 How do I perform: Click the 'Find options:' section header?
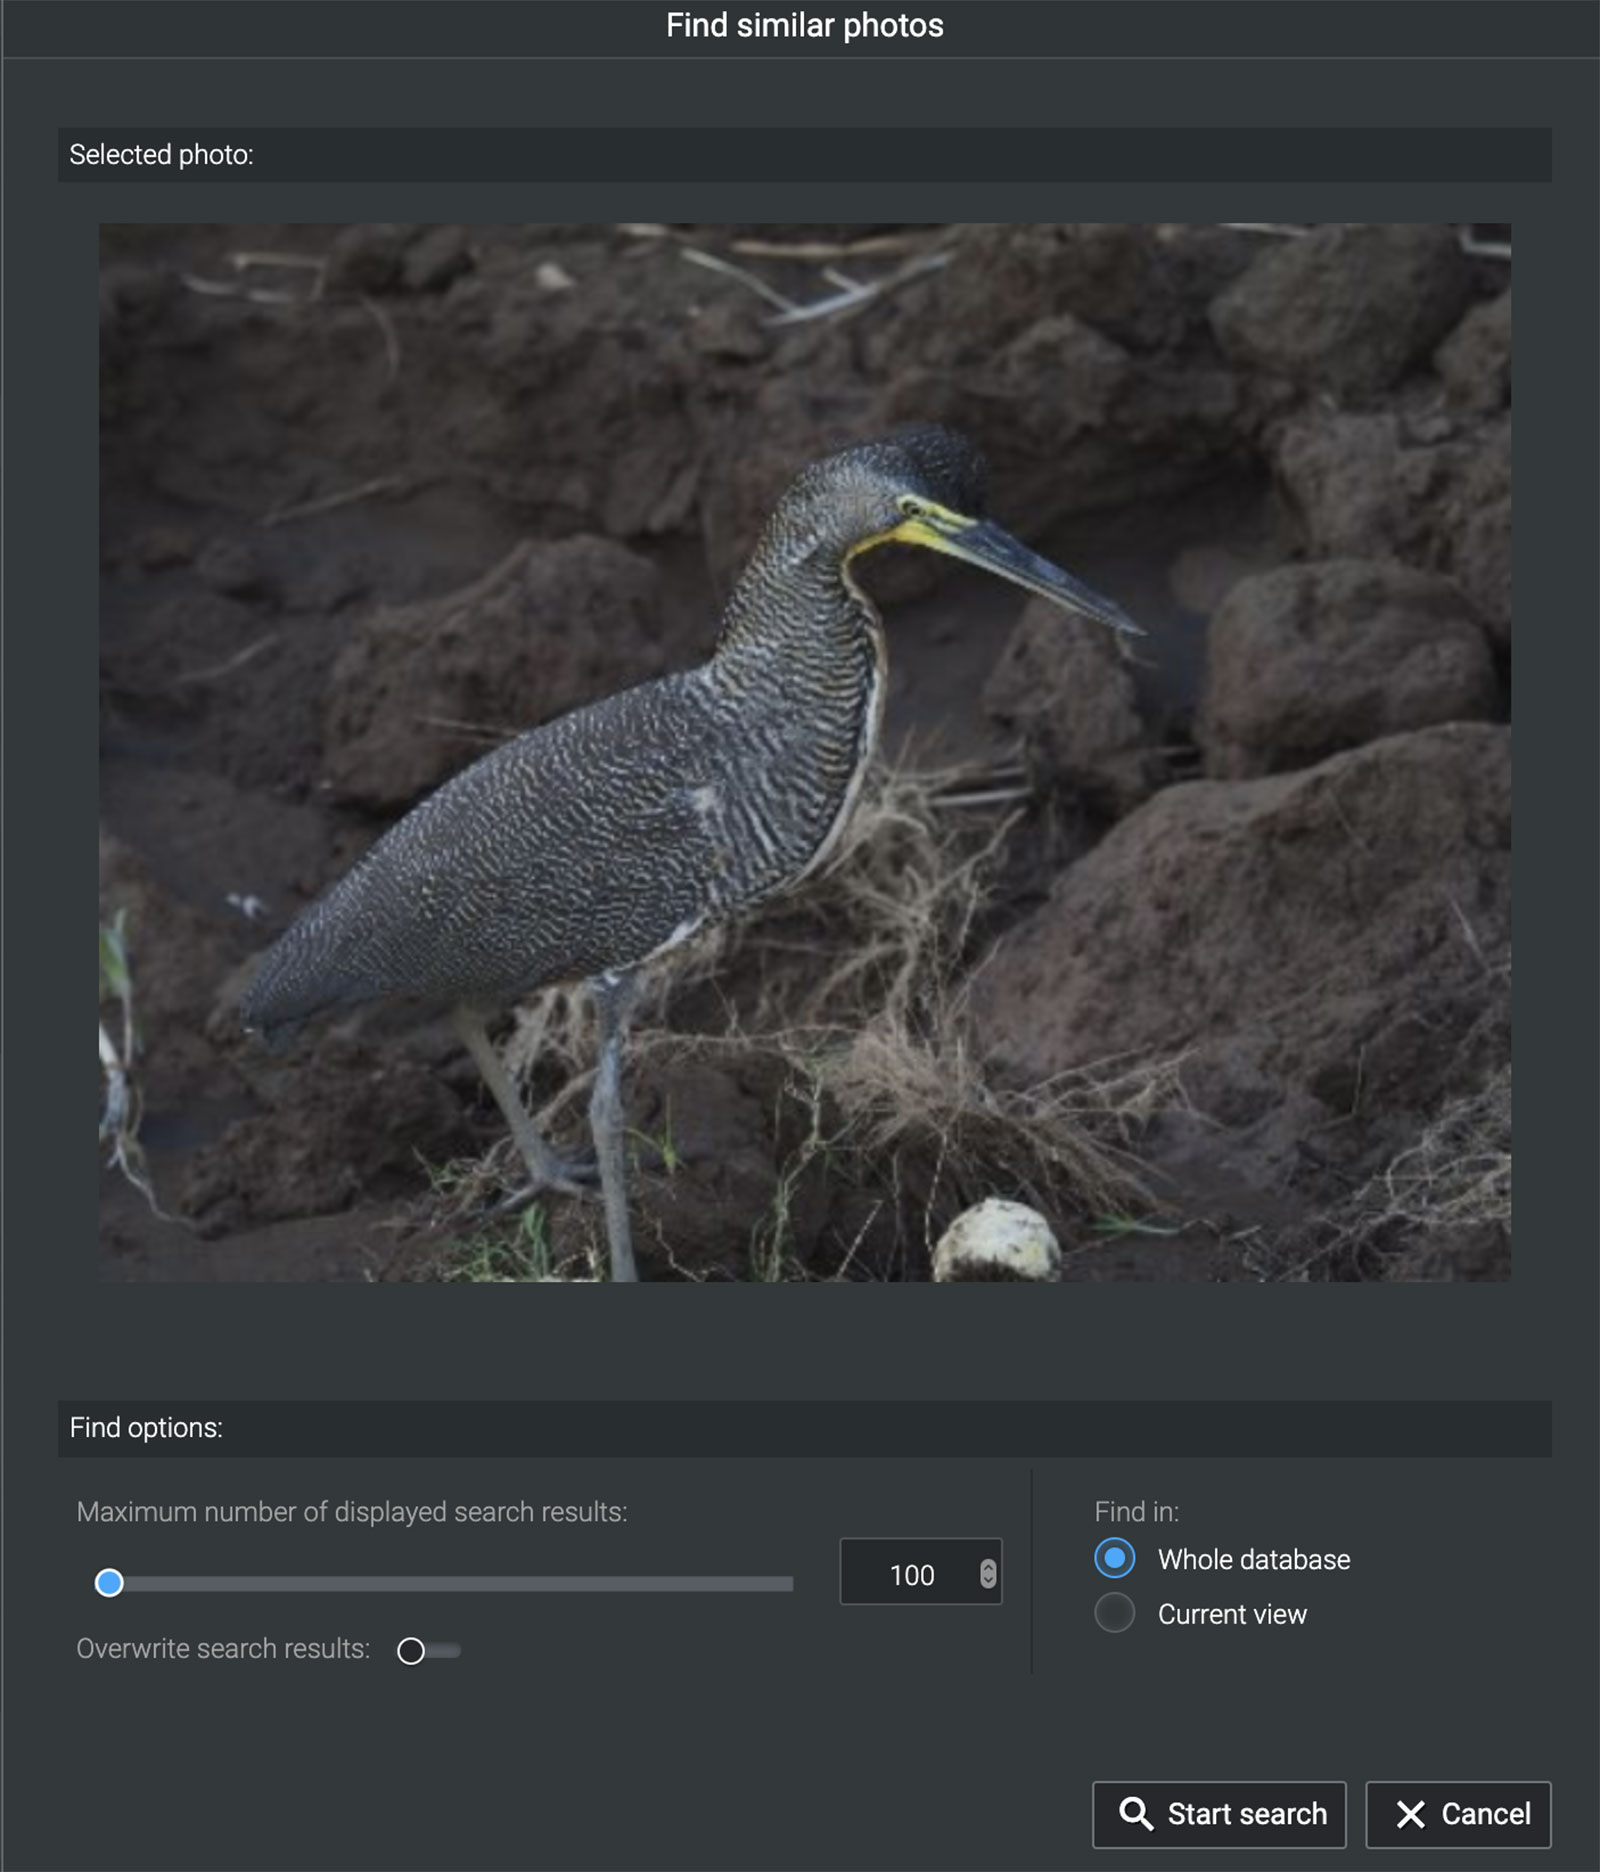(146, 1428)
